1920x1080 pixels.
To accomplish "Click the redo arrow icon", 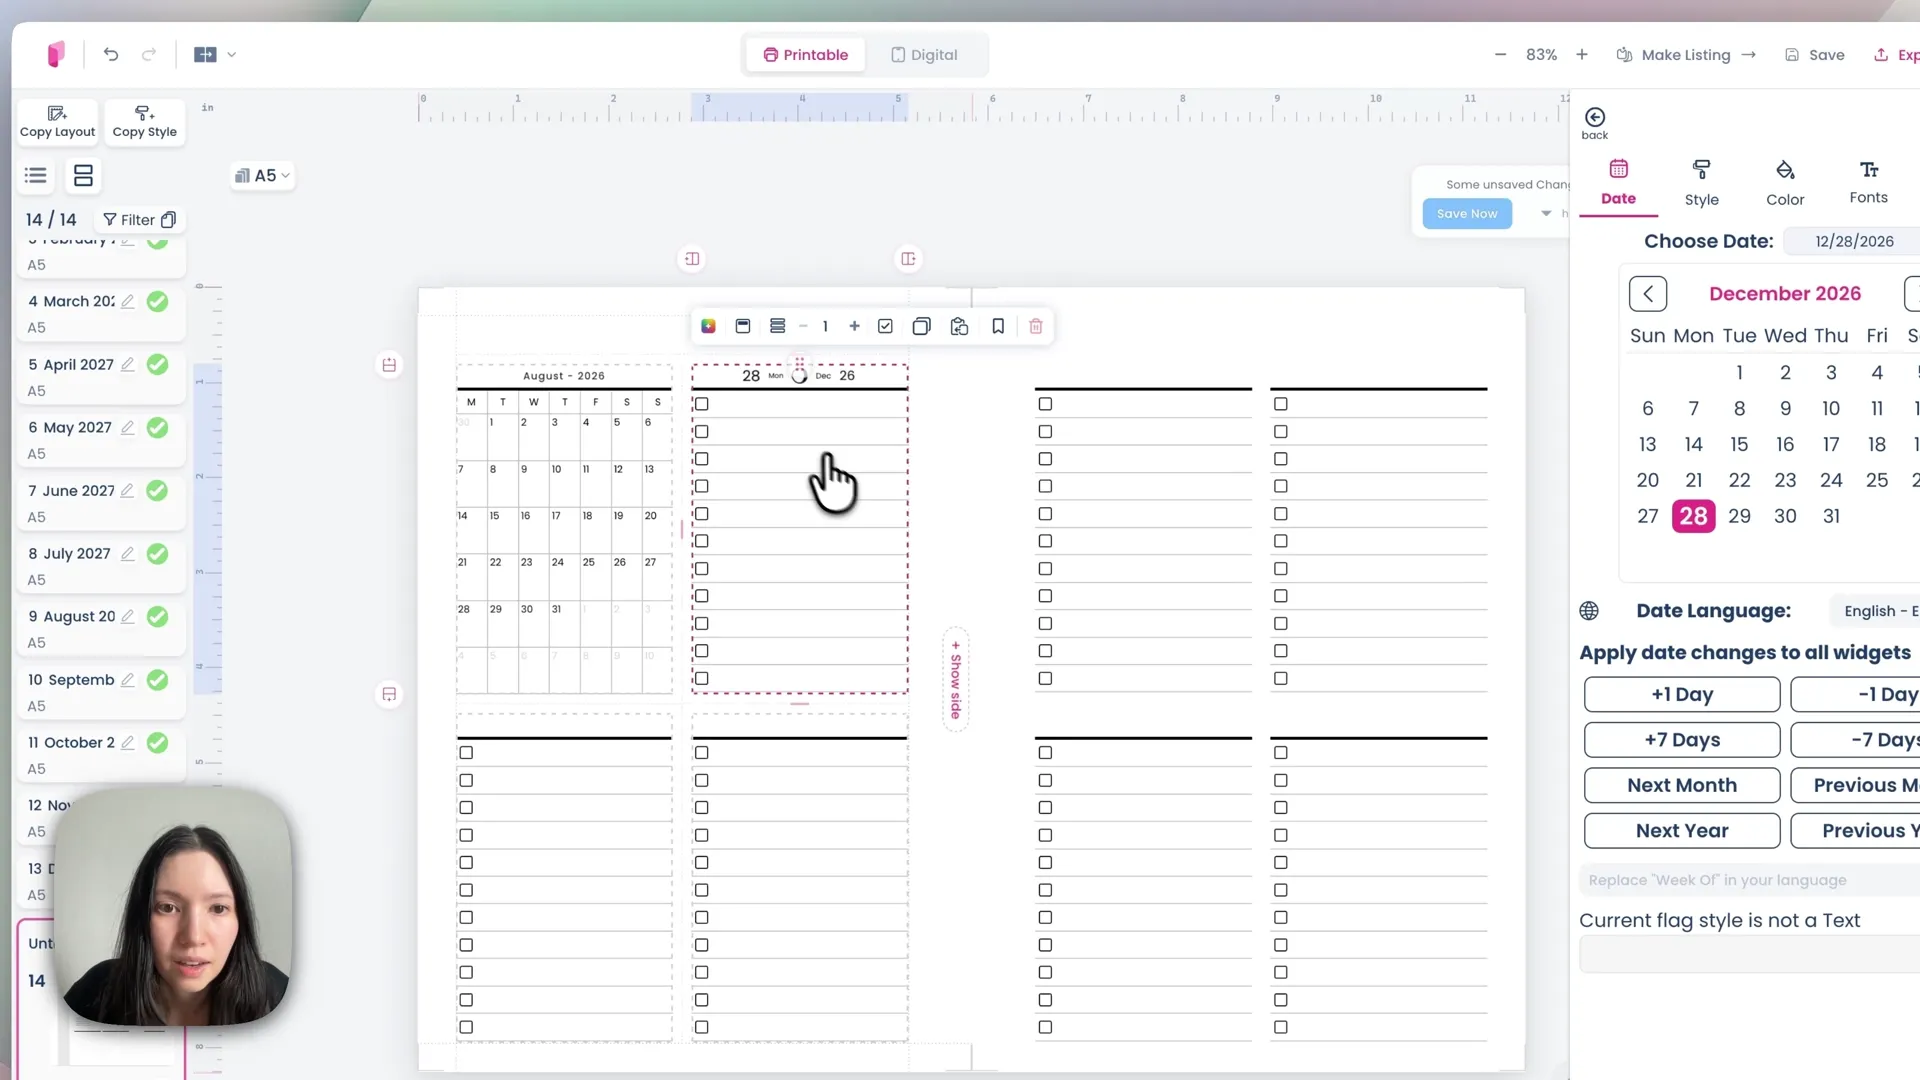I will coord(149,55).
